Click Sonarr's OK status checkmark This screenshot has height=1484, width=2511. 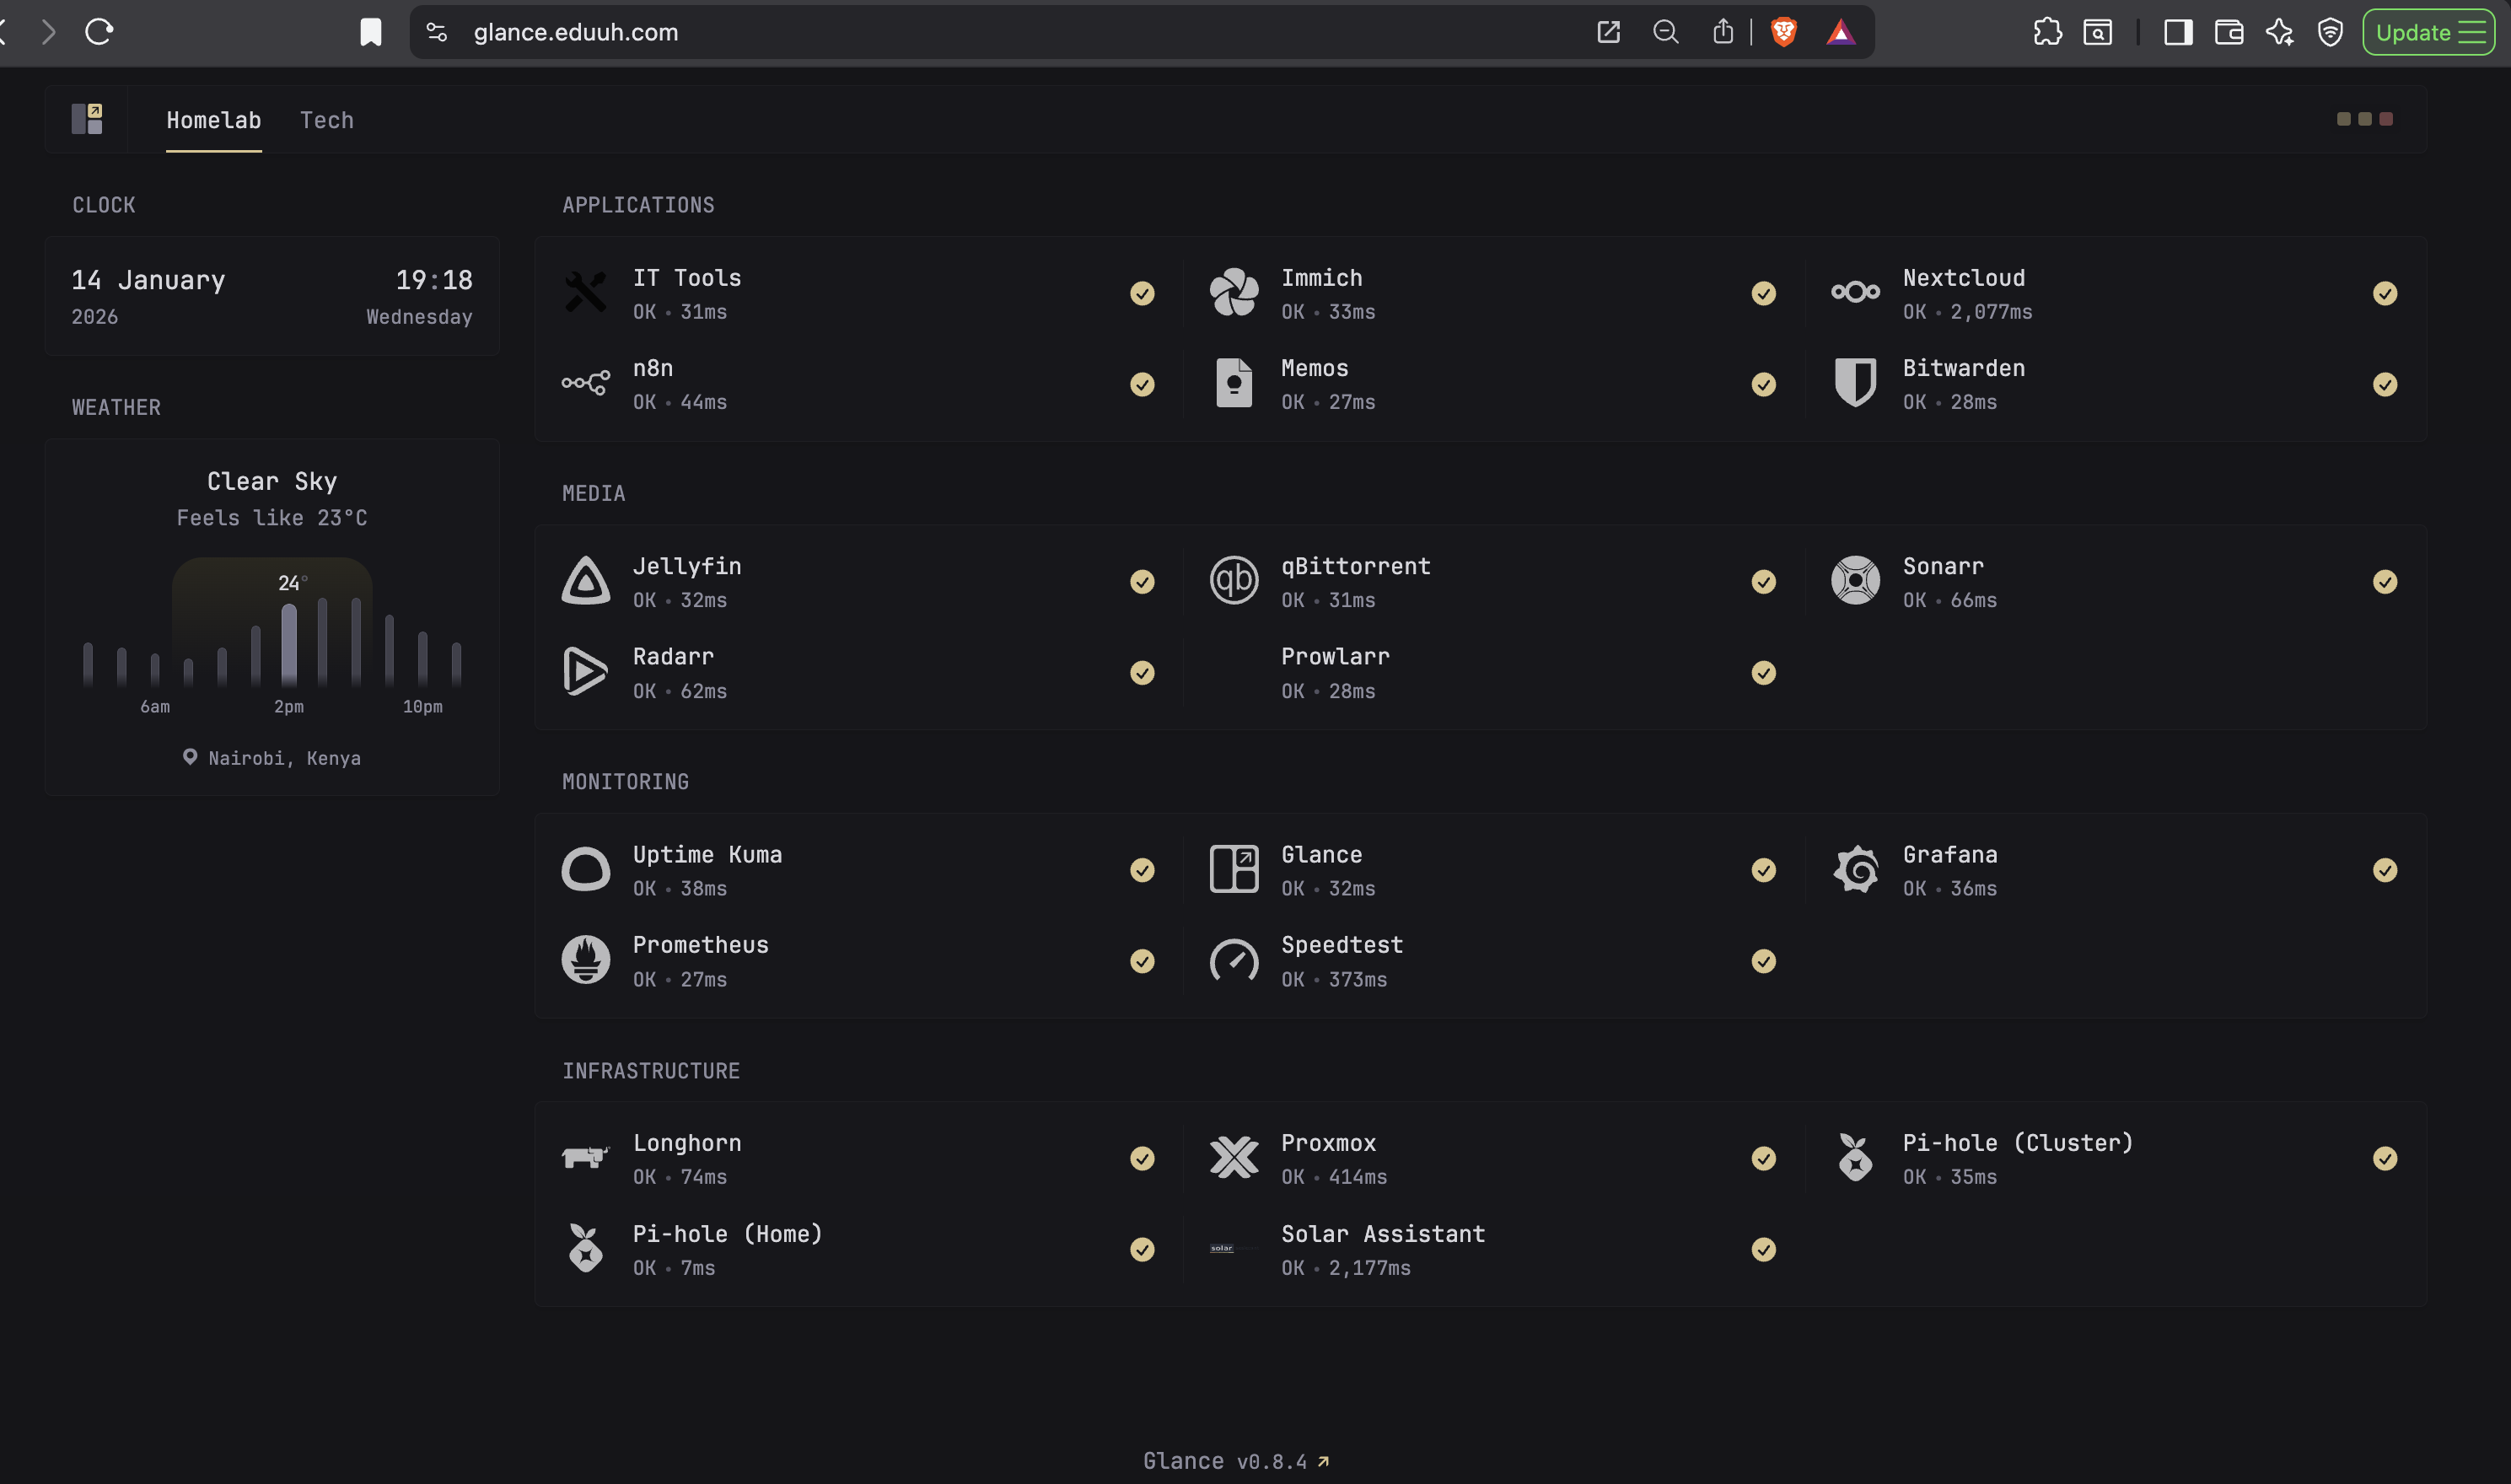coord(2384,582)
